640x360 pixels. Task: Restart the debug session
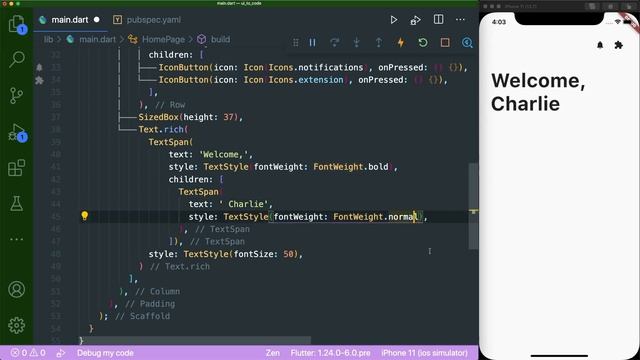[423, 42]
